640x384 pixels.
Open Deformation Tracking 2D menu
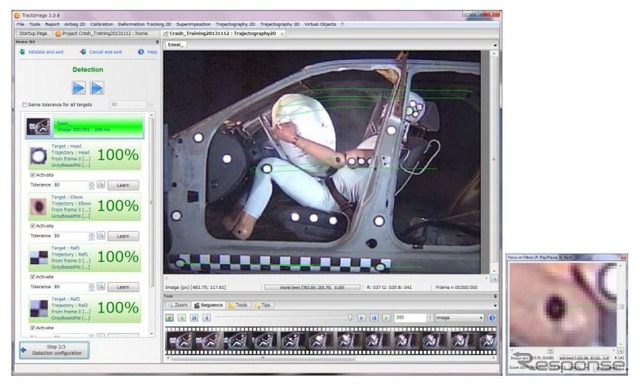(144, 24)
